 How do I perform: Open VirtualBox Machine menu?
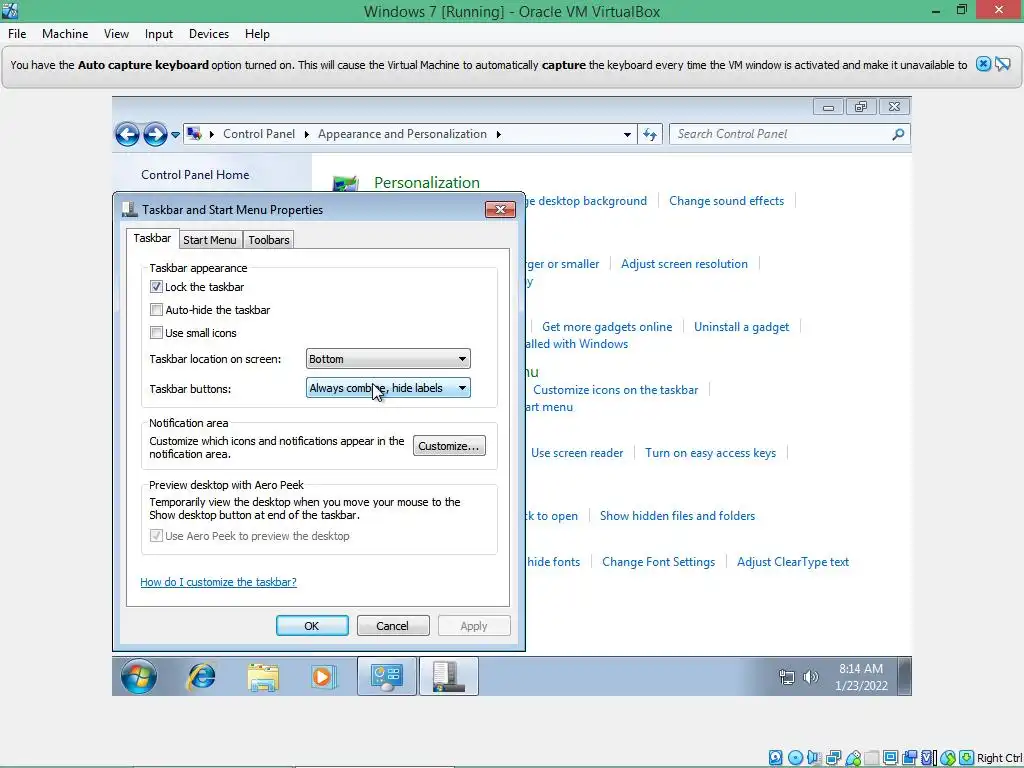[x=65, y=34]
